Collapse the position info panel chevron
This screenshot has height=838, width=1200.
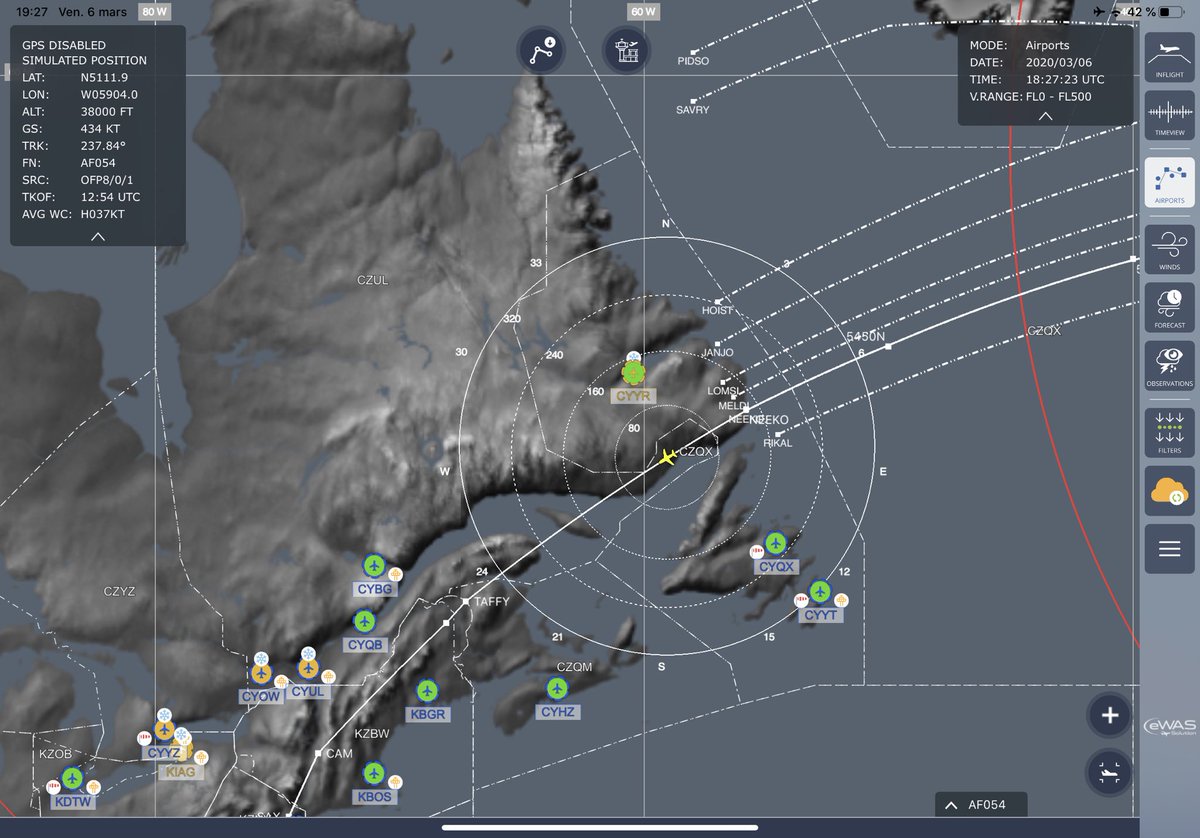pos(97,237)
